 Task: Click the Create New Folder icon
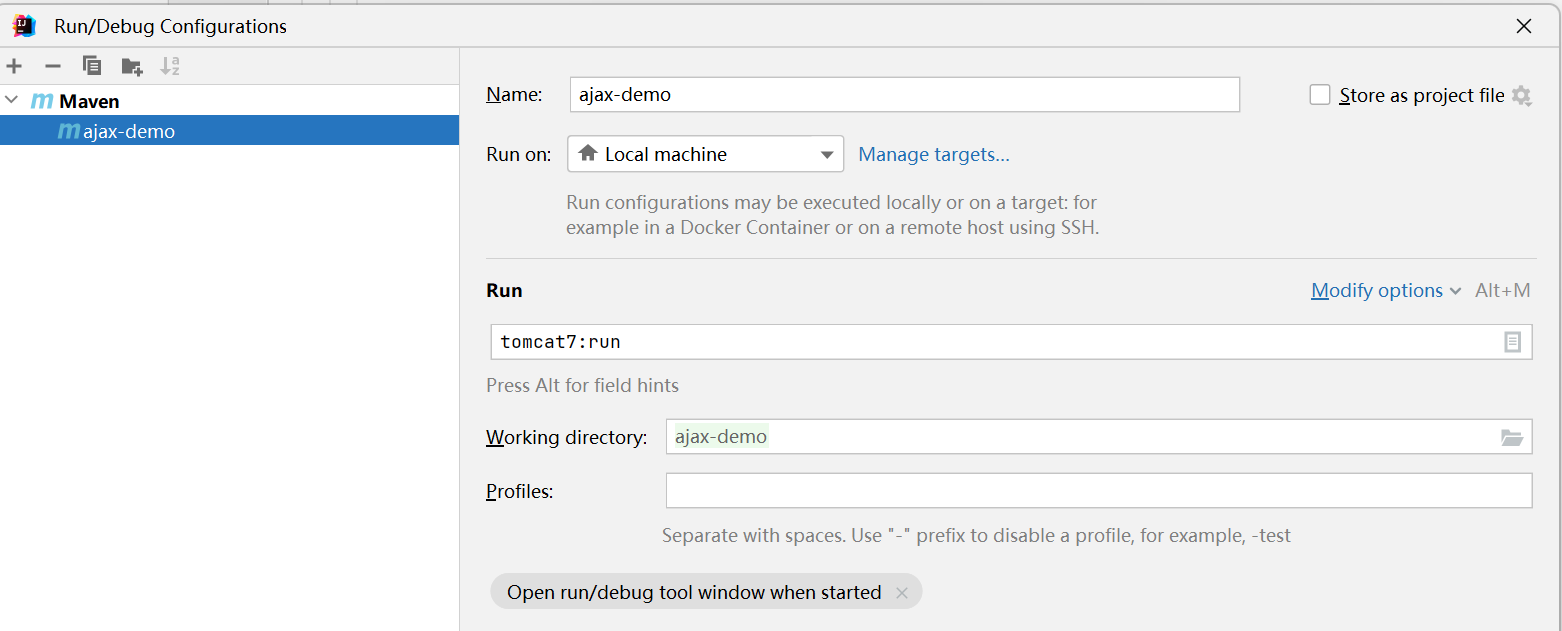coord(131,66)
